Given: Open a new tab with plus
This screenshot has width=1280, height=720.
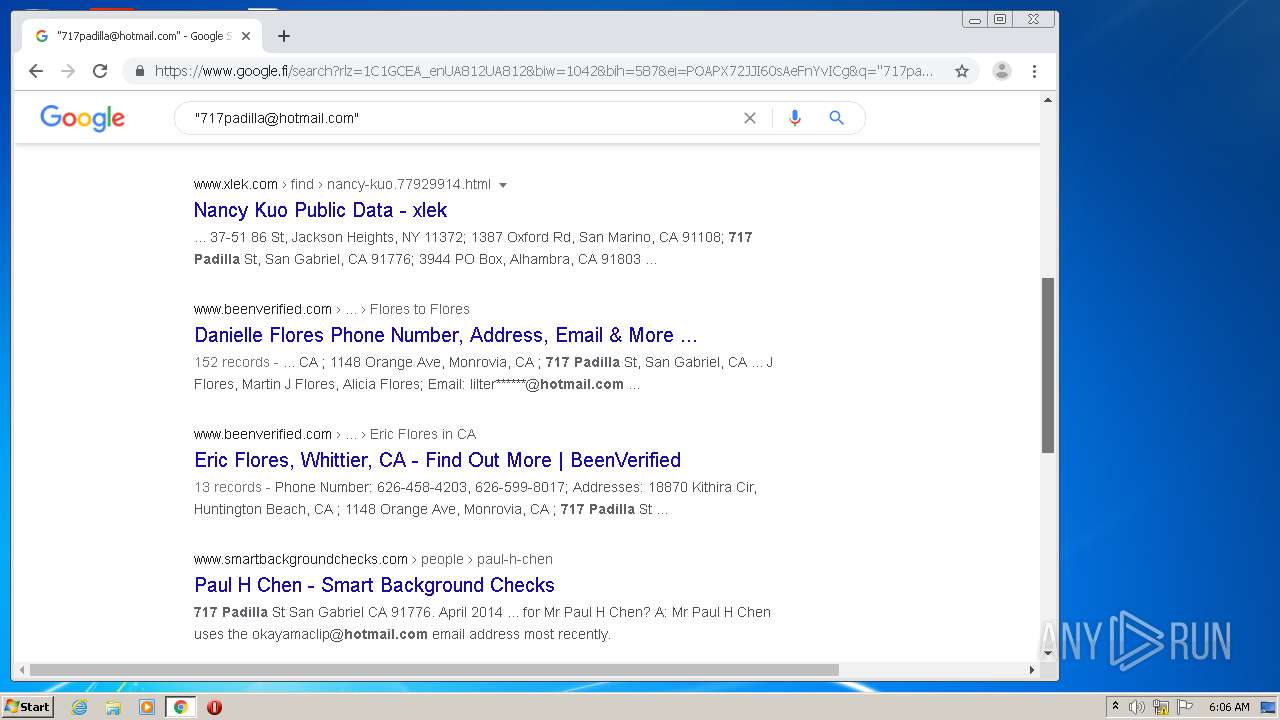Looking at the screenshot, I should (284, 36).
